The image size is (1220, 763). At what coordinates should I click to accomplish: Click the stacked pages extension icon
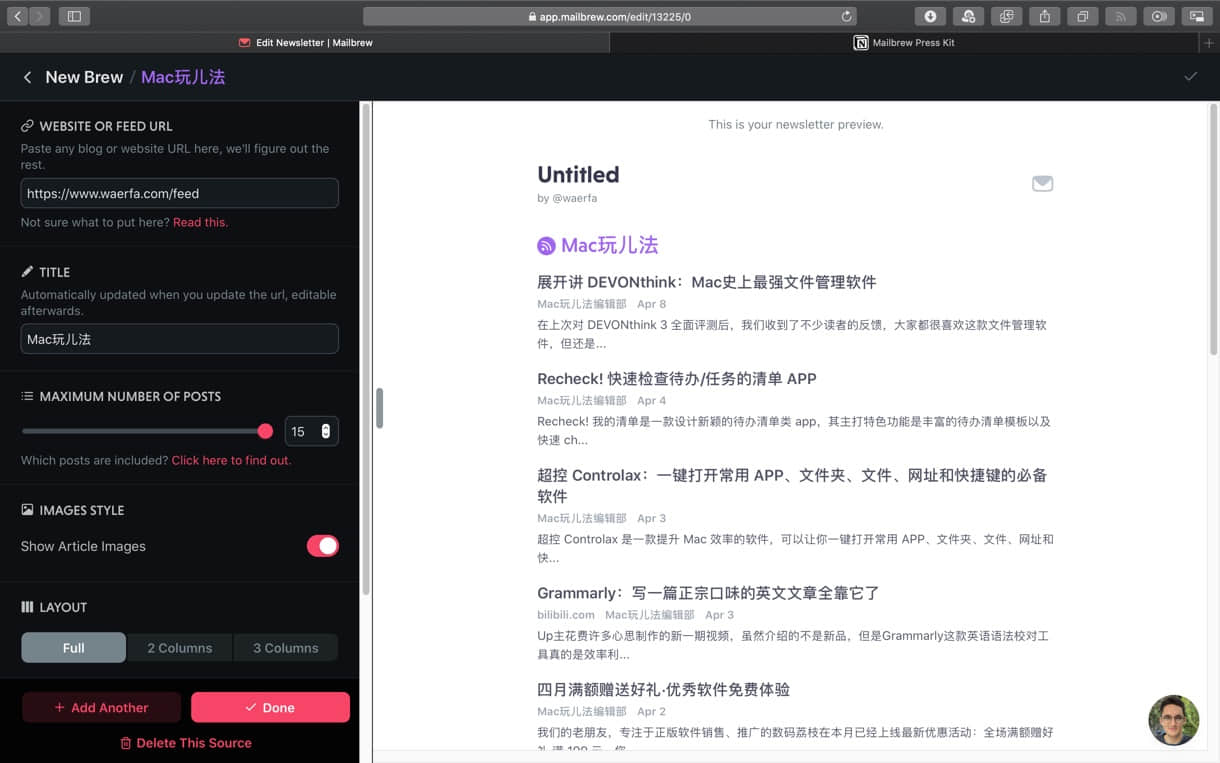(1006, 16)
